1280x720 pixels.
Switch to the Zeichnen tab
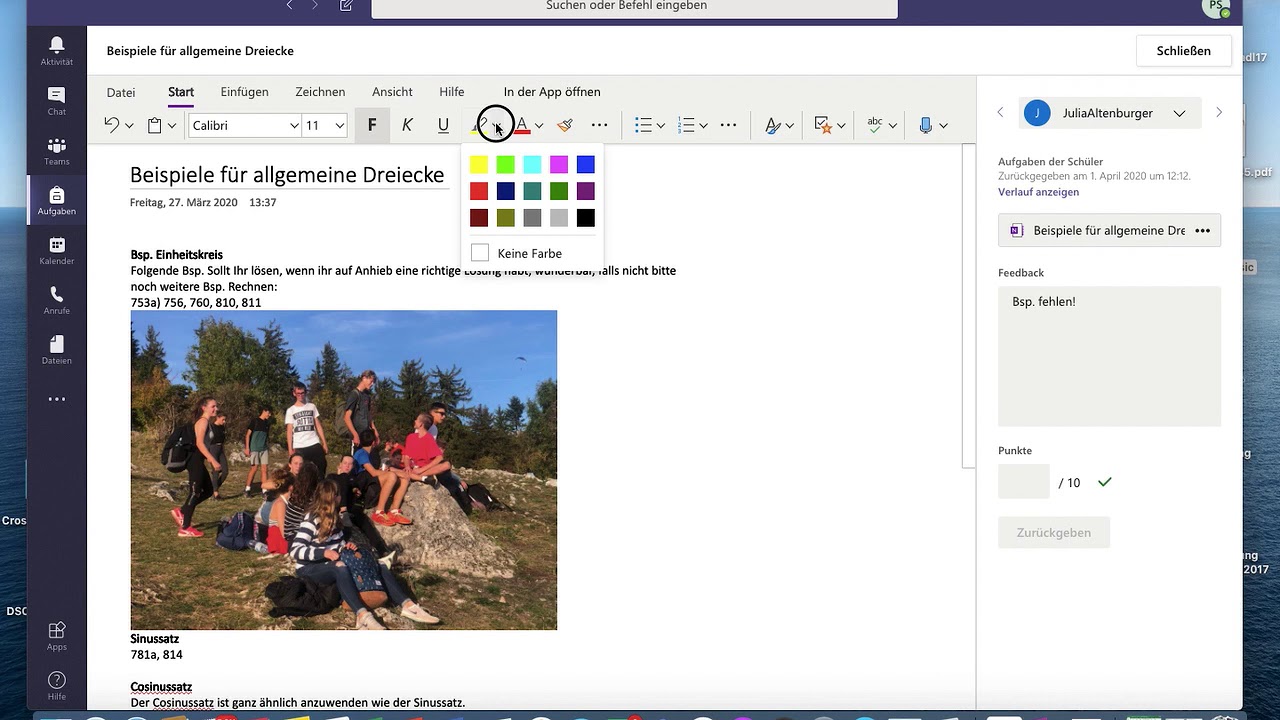click(320, 92)
